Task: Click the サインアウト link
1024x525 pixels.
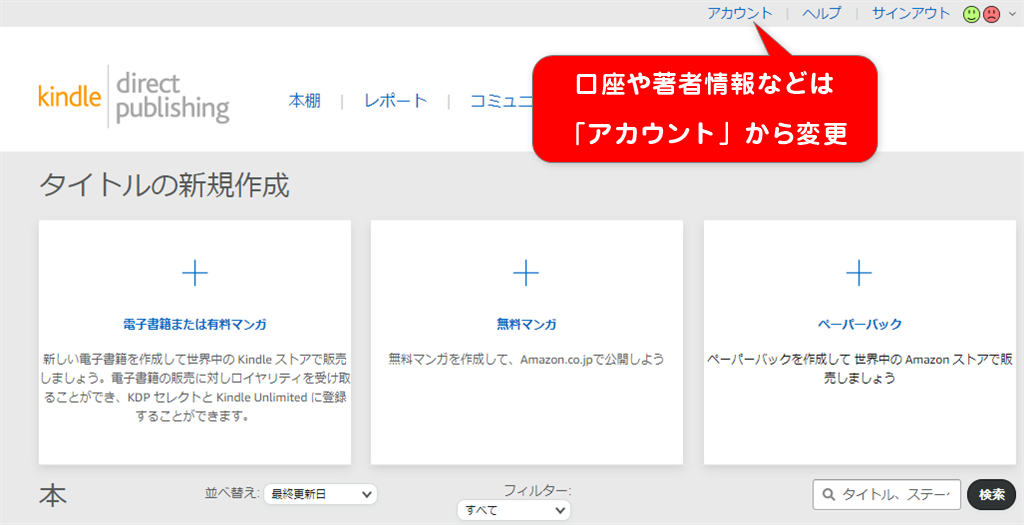Action: [911, 13]
